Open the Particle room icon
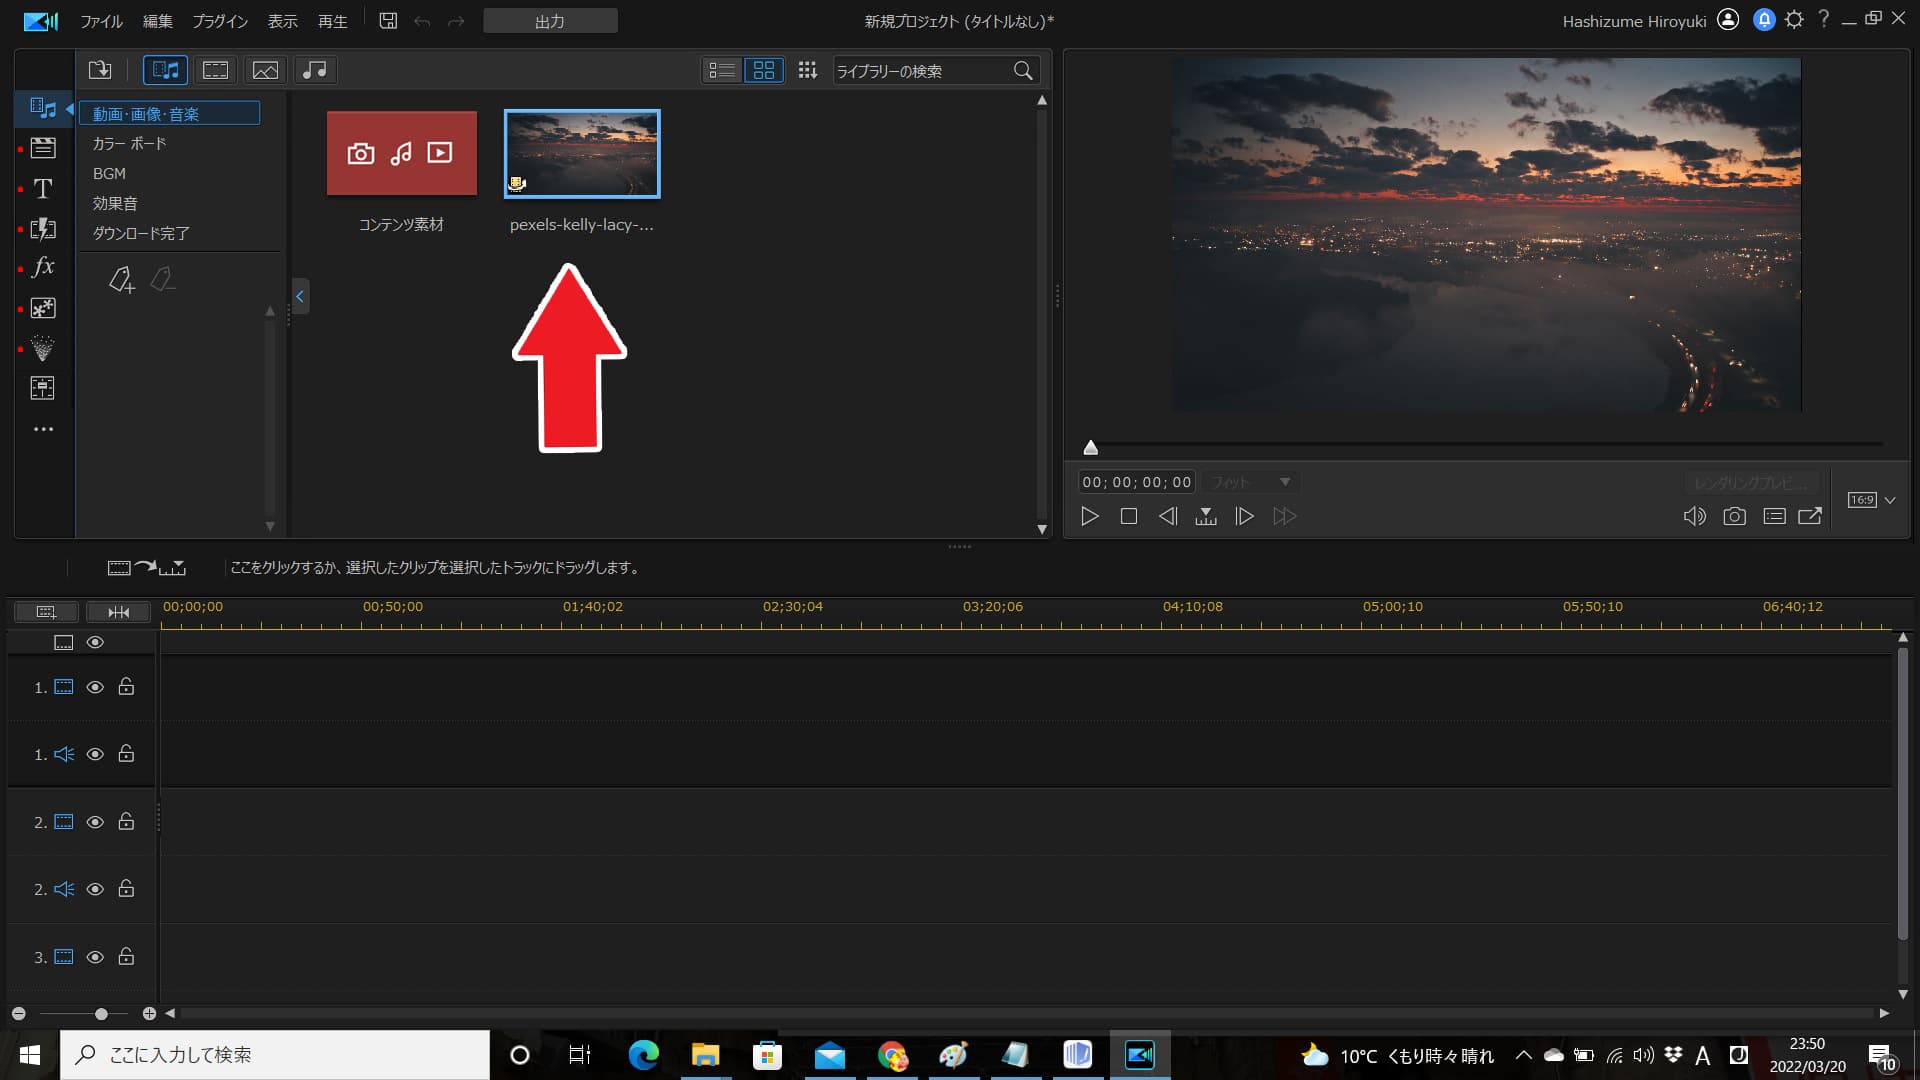Image resolution: width=1920 pixels, height=1080 pixels. (x=42, y=308)
